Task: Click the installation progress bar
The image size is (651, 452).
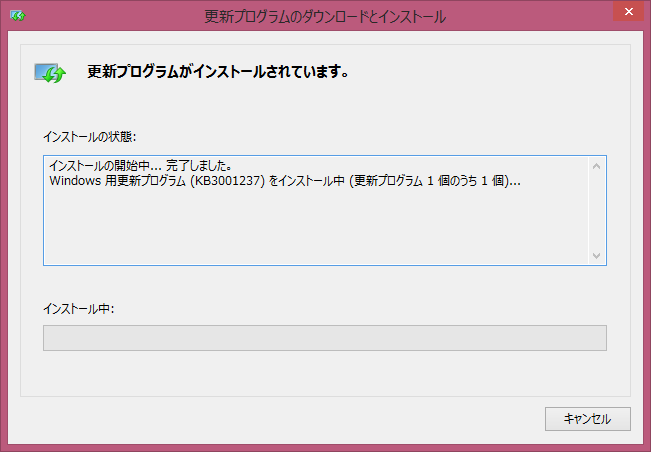Action: pos(324,338)
